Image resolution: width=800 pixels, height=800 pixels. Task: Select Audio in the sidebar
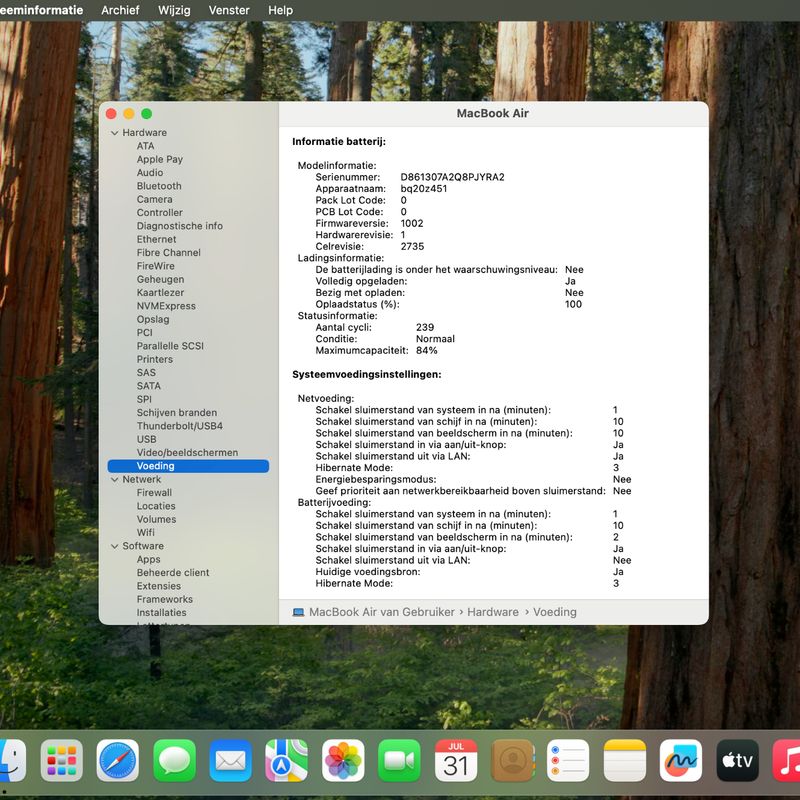150,172
